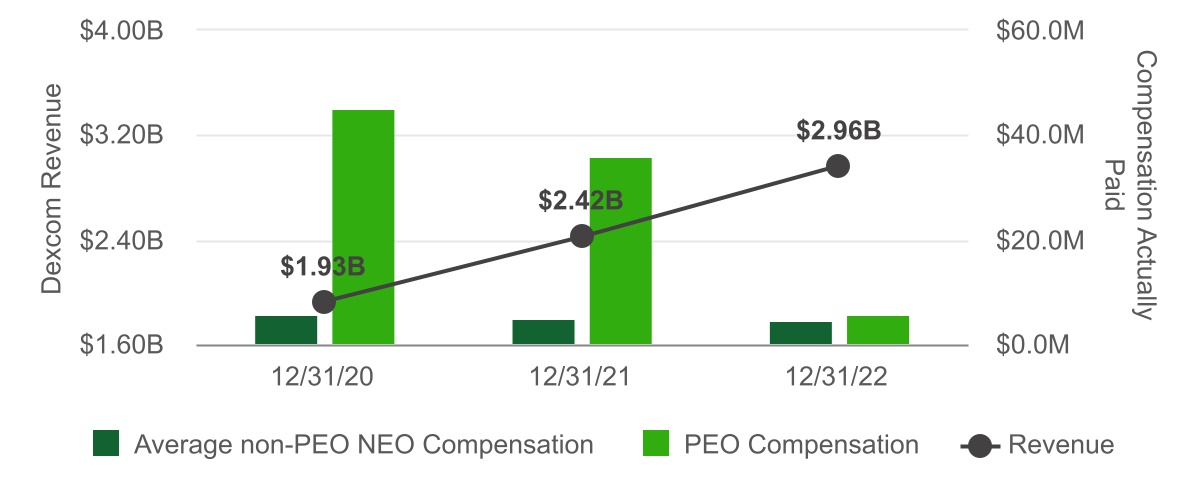The image size is (1200, 500).
Task: Click the revenue data point at 12/31/21
Action: 582,236
